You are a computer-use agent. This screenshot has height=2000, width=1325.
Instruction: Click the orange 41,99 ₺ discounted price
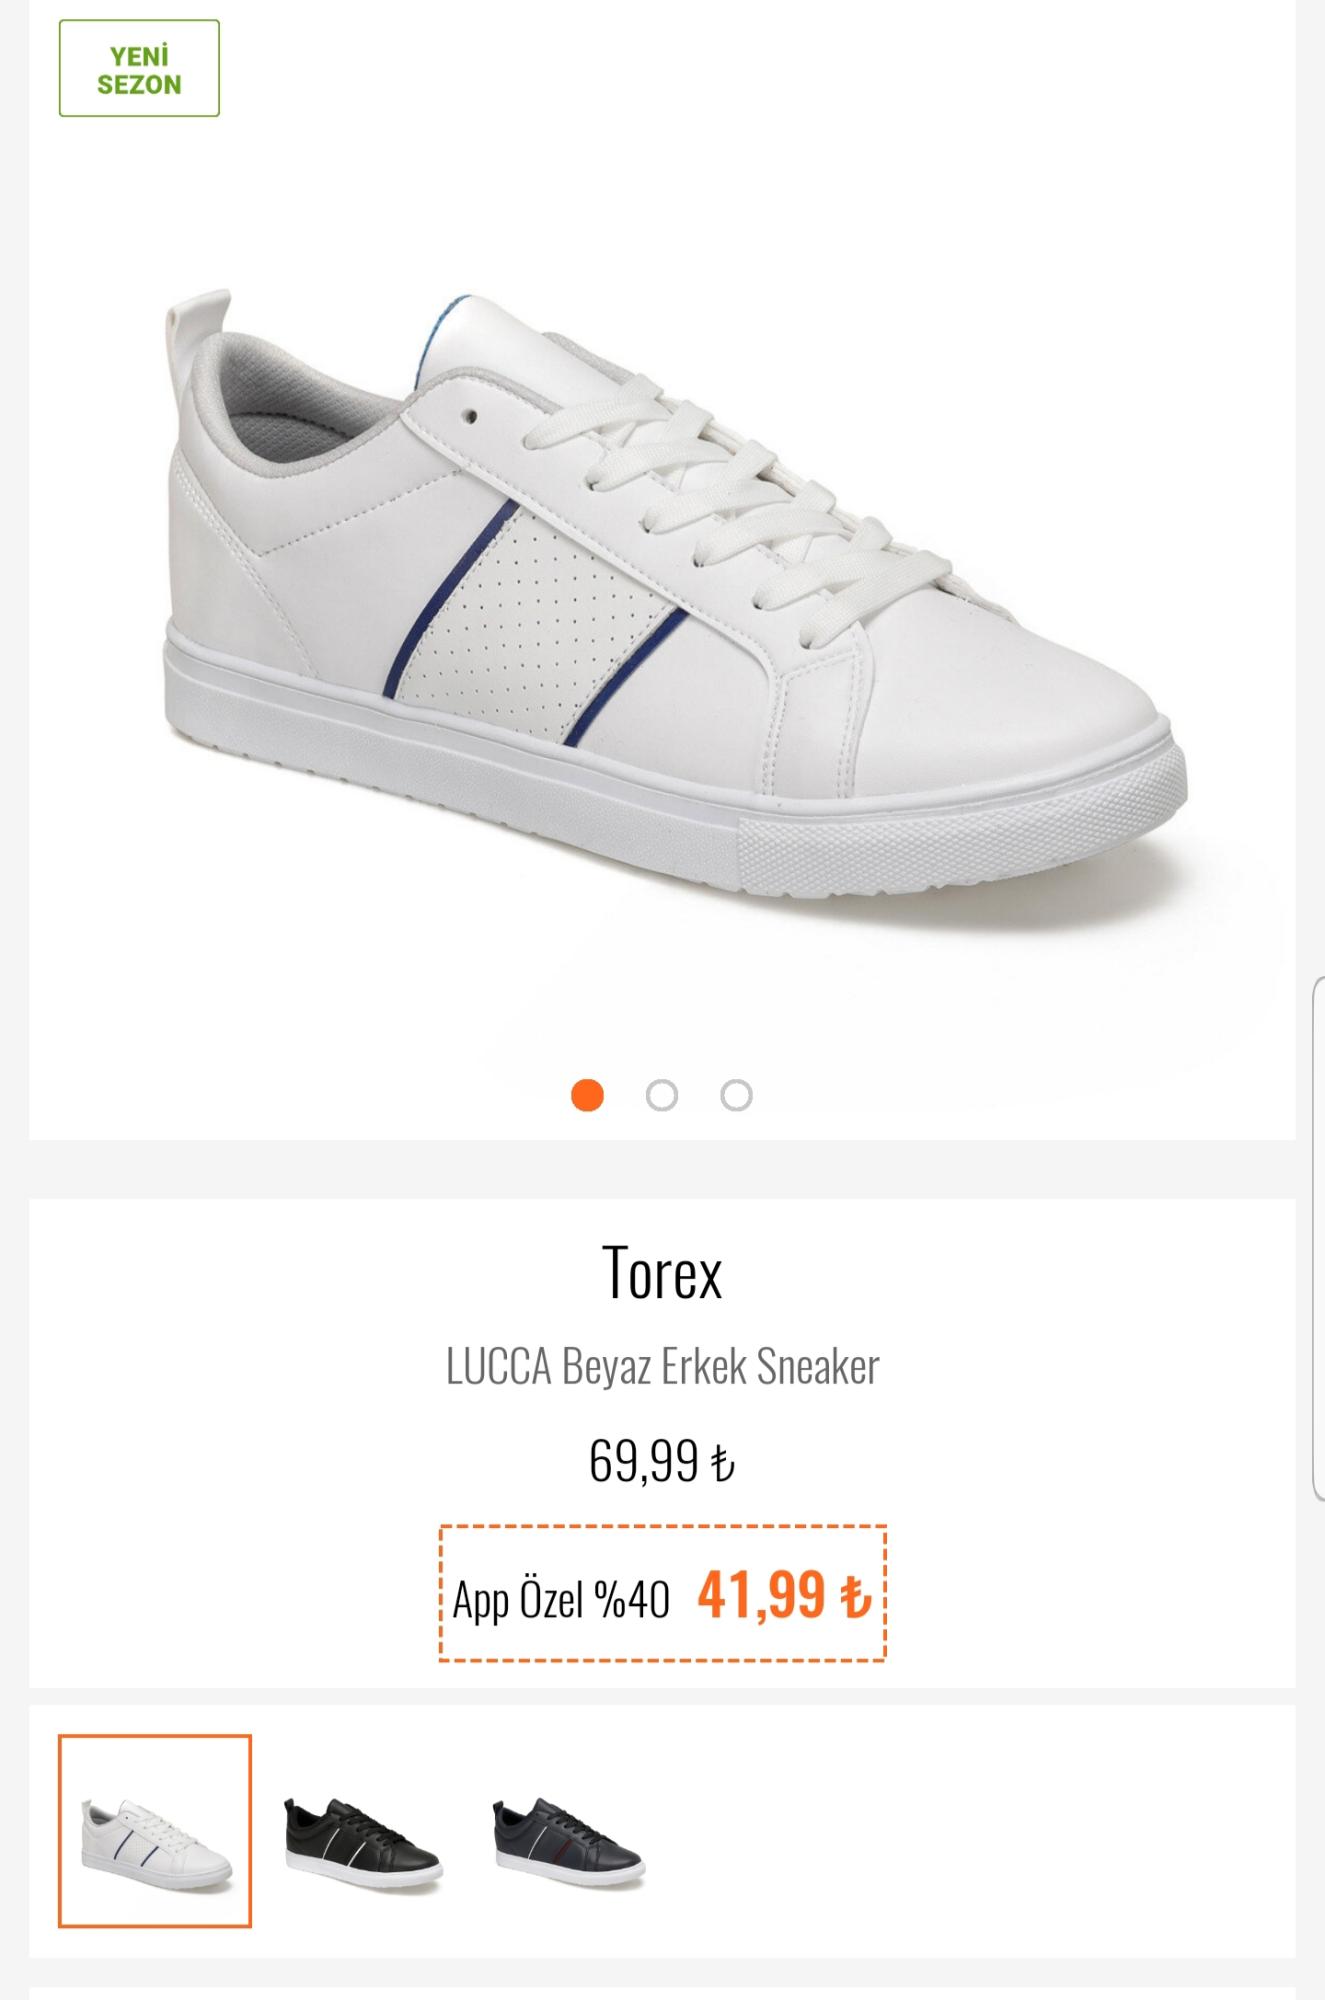pyautogui.click(x=785, y=1594)
